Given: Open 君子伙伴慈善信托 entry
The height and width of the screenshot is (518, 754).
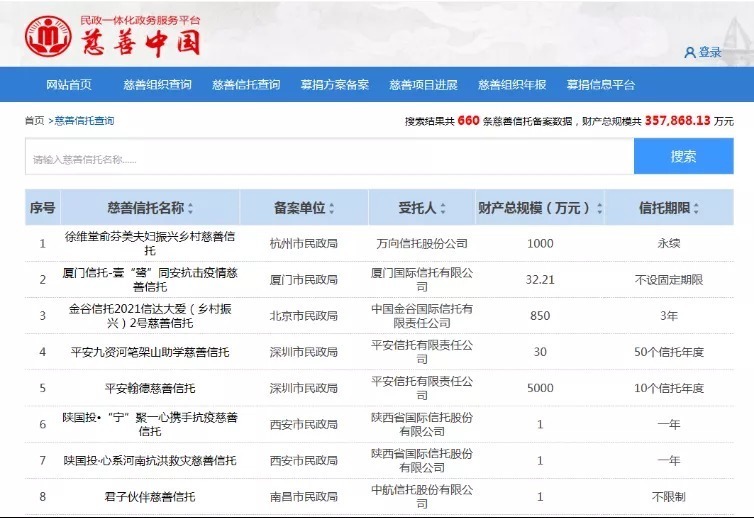Looking at the screenshot, I should coord(150,497).
